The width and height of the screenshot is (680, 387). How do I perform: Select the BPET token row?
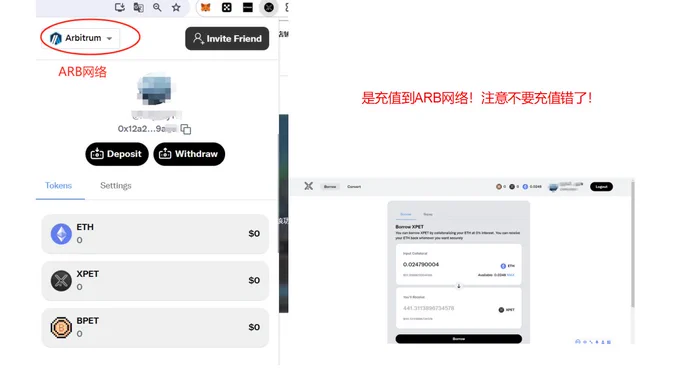point(155,328)
